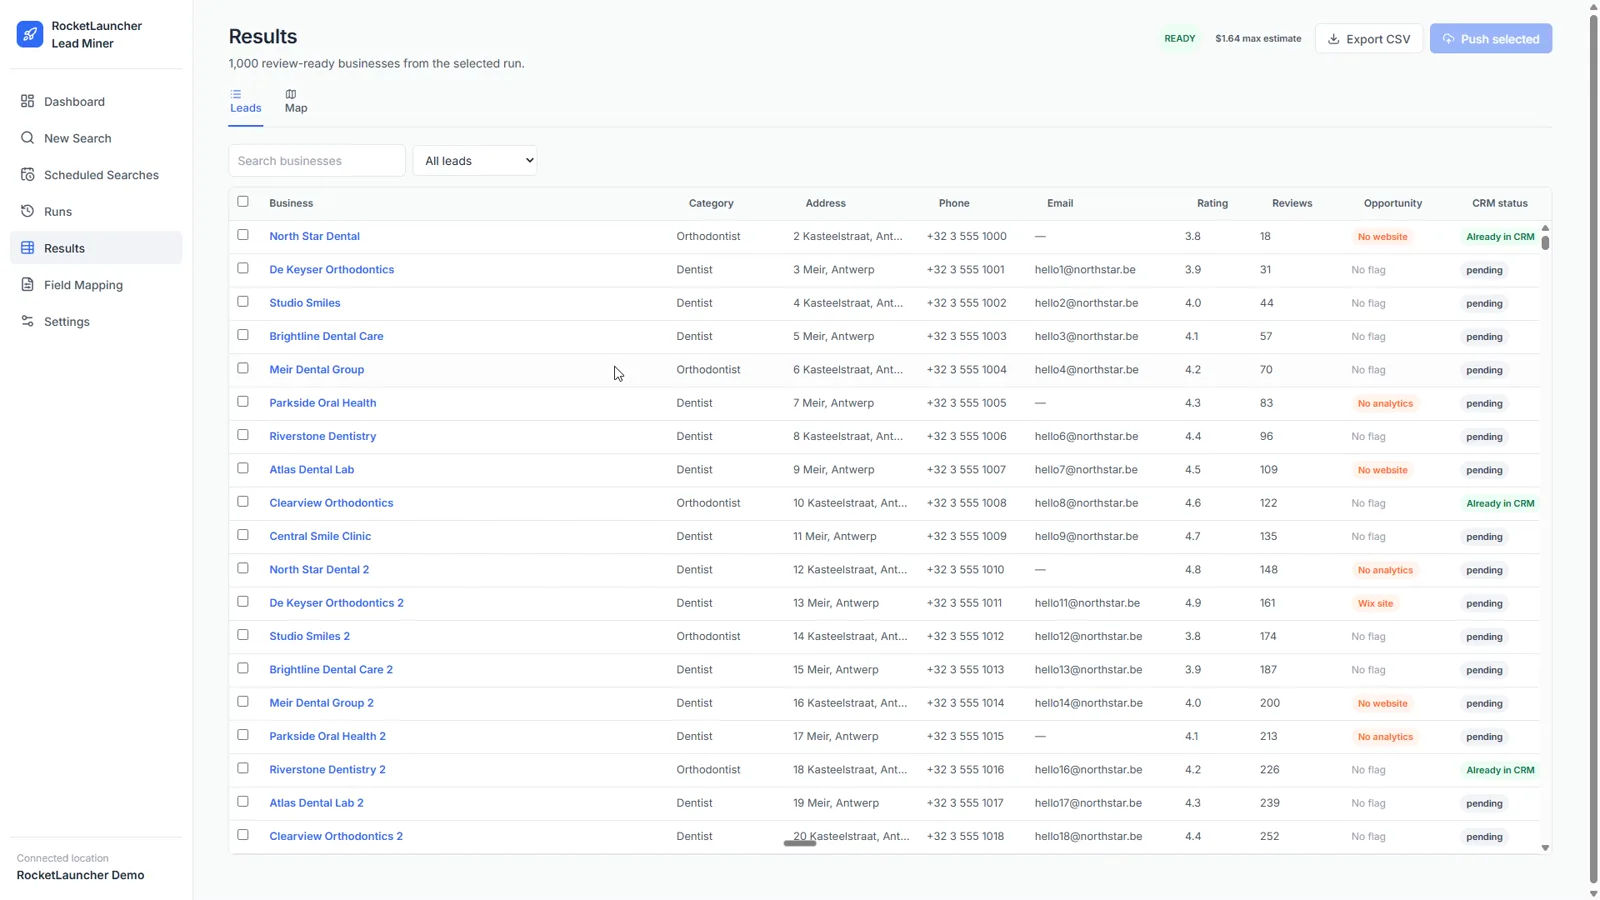This screenshot has height=900, width=1600.
Task: Click the table's vertical scrollbar thumb
Action: click(x=1545, y=242)
